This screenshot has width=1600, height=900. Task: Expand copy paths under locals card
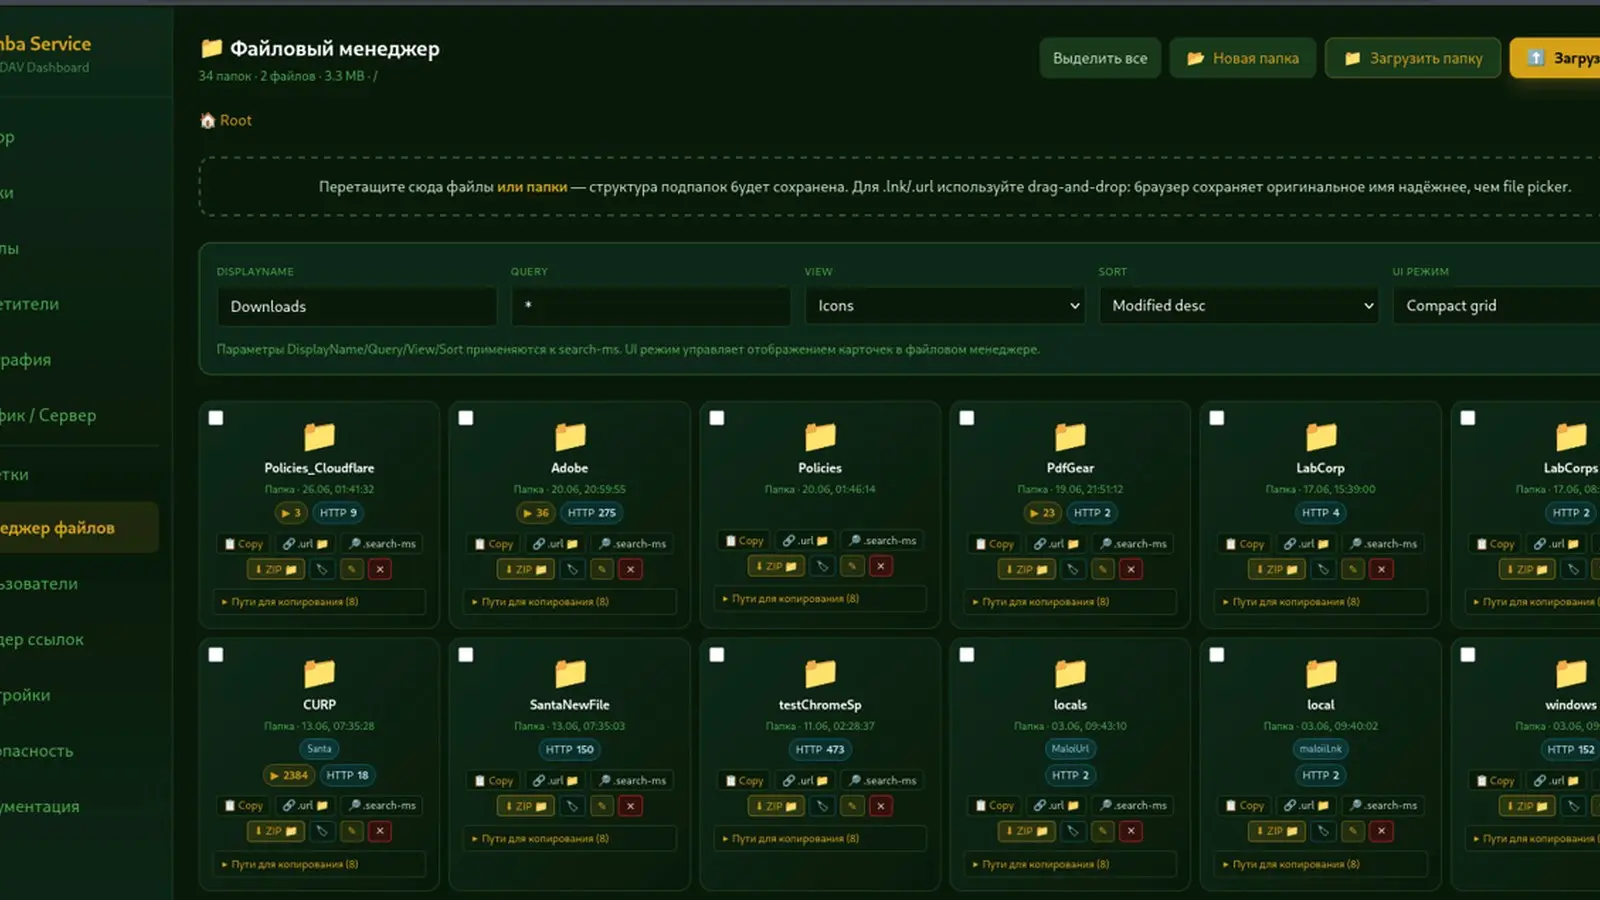(x=1072, y=864)
